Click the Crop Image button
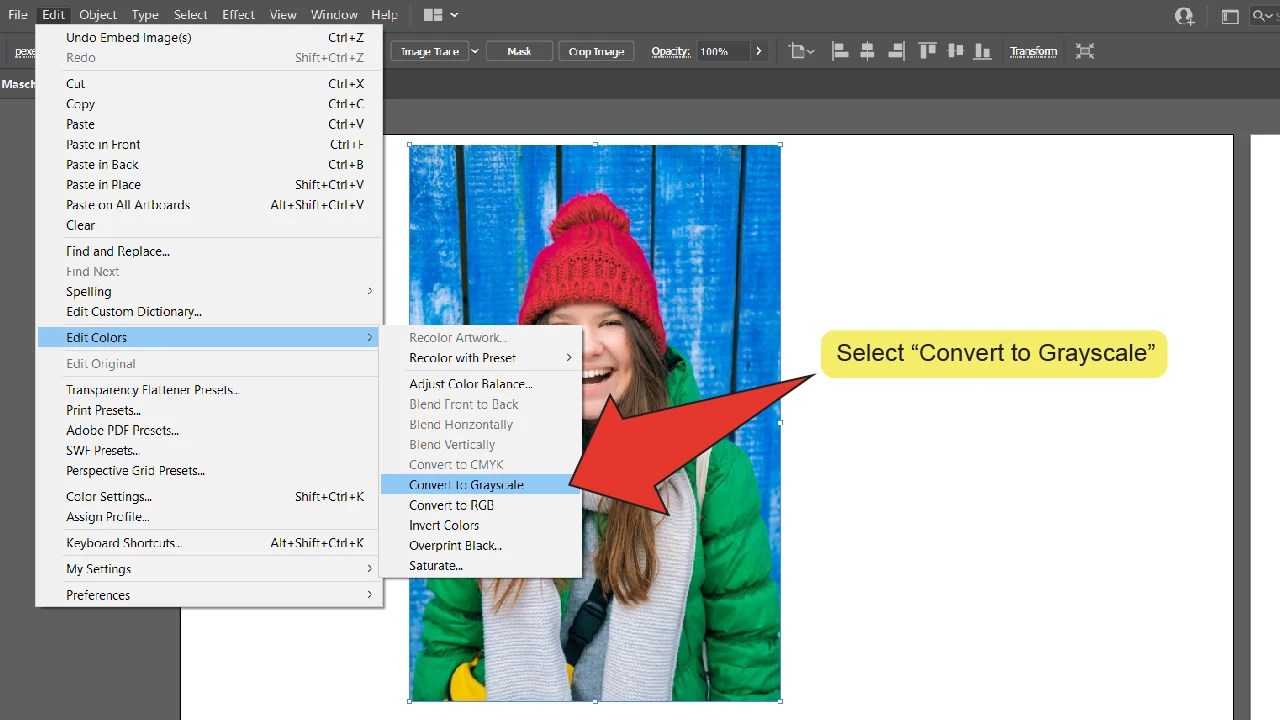 tap(596, 50)
